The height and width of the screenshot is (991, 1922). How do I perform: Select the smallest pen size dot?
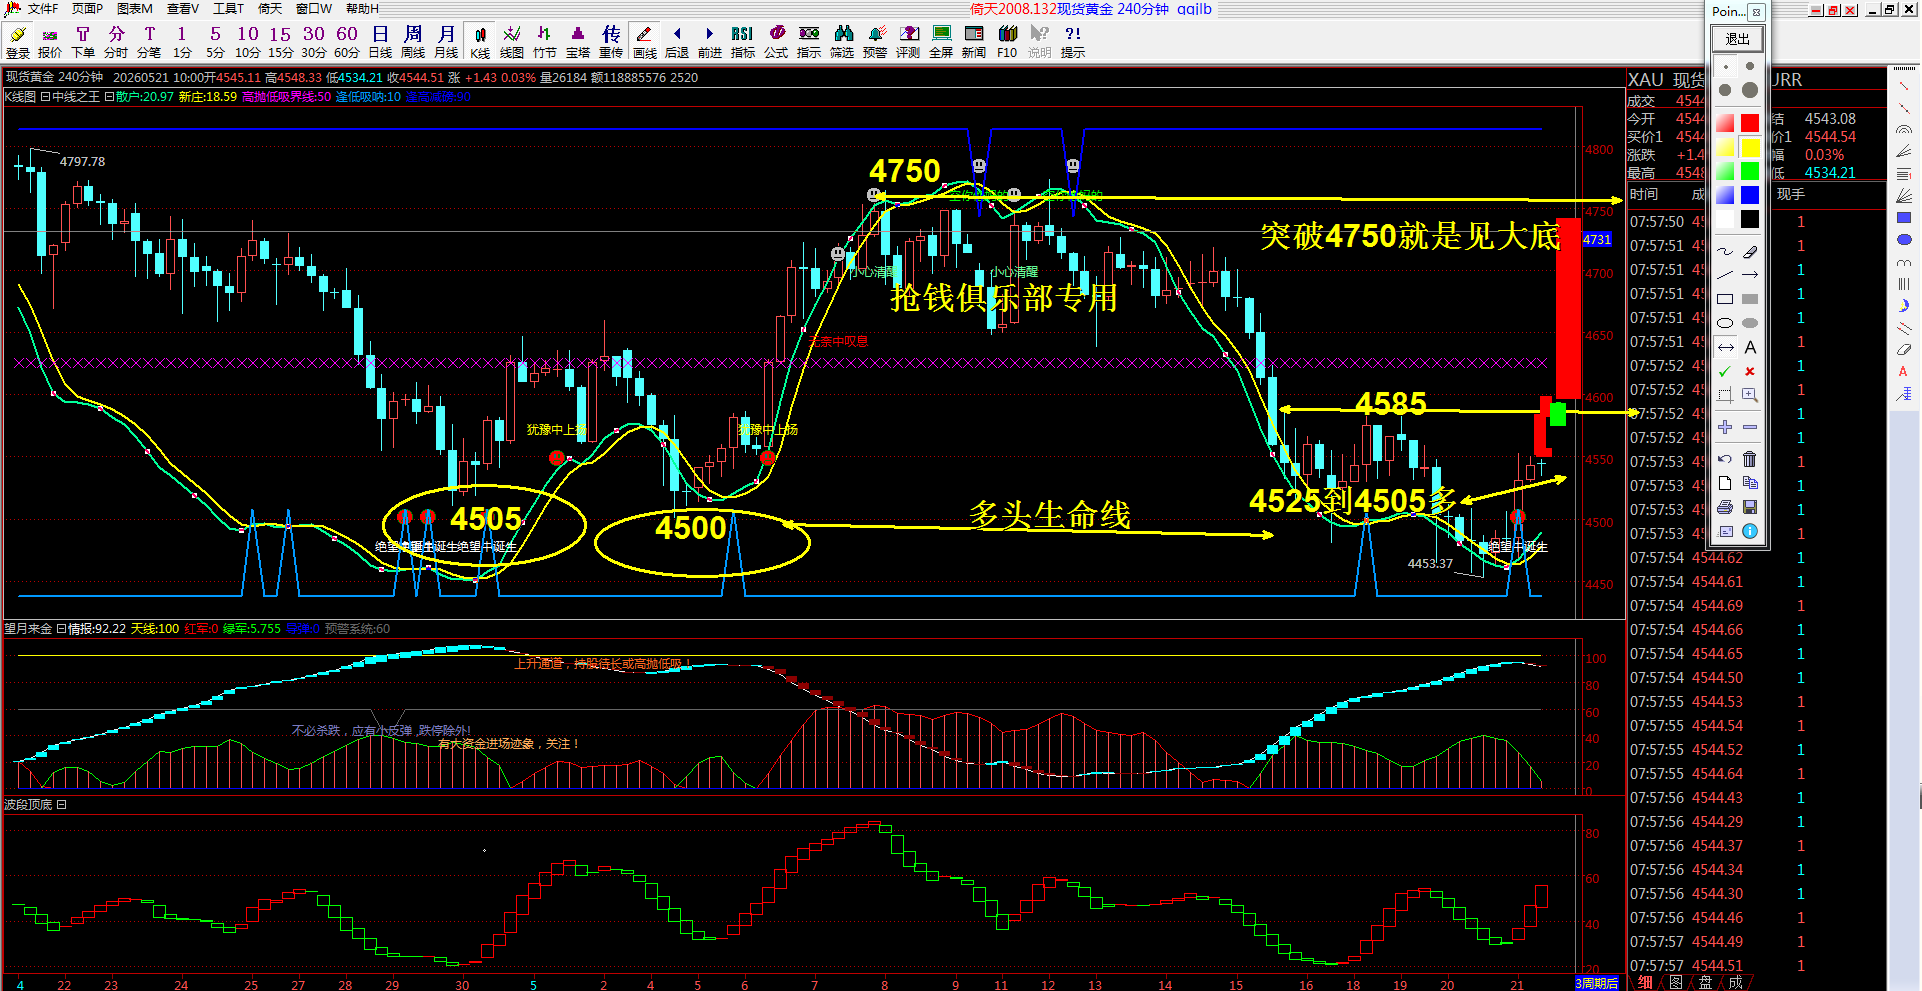tap(1725, 67)
